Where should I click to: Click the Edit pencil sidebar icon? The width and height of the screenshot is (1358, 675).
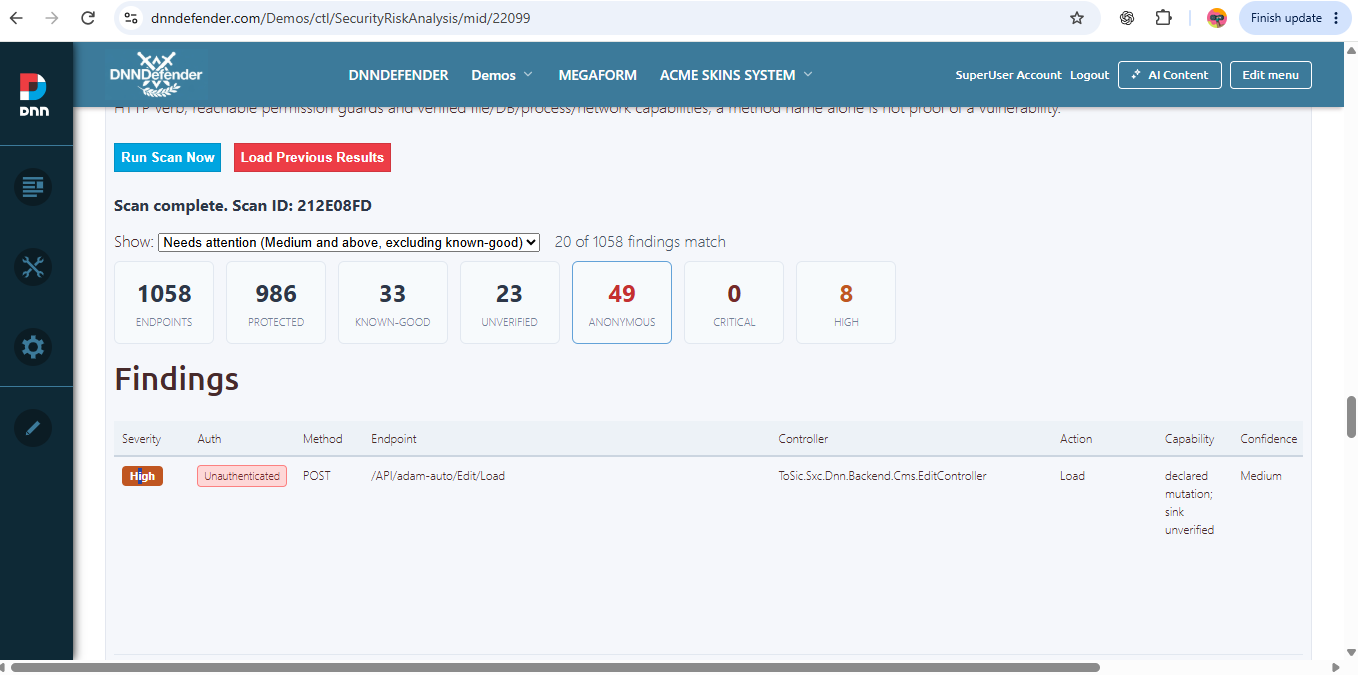(33, 428)
